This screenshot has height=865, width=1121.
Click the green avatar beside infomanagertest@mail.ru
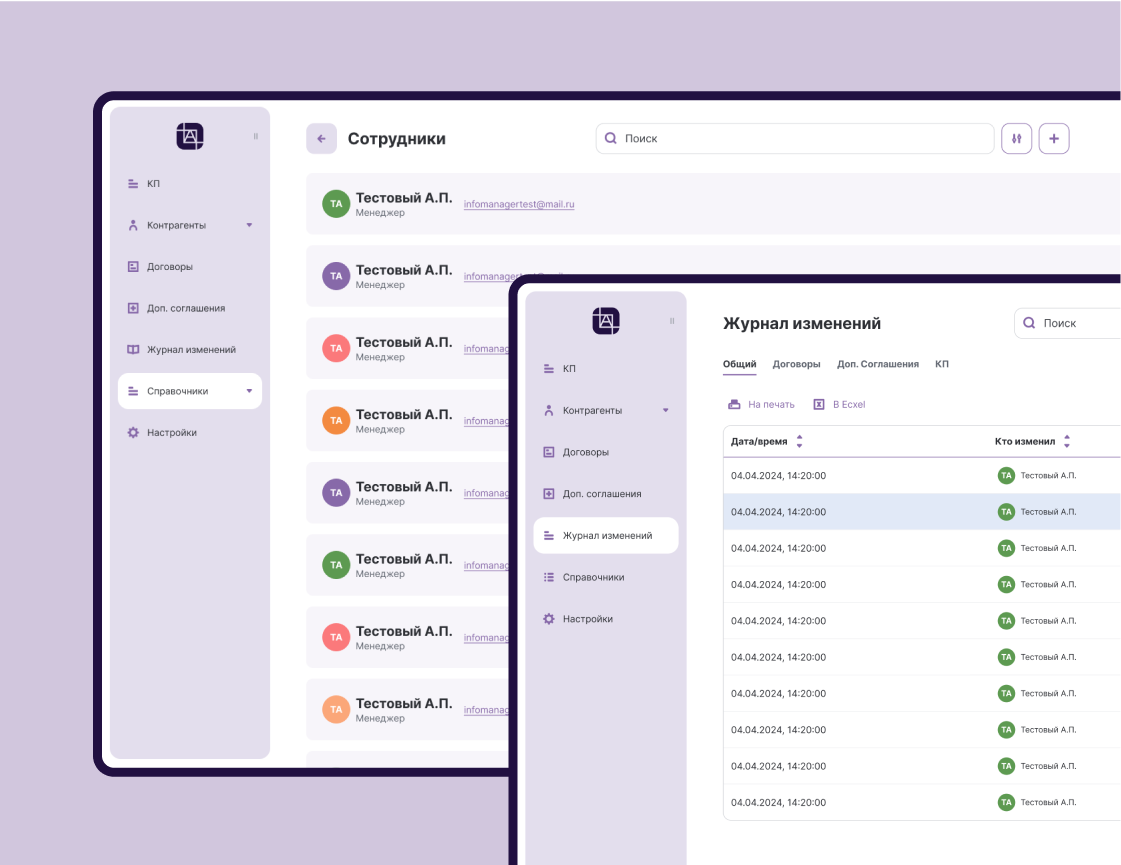pyautogui.click(x=336, y=204)
